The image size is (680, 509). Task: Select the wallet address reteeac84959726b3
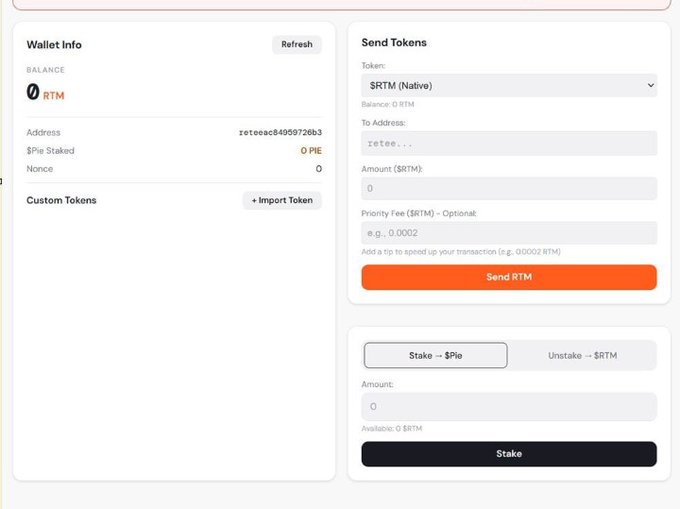pyautogui.click(x=280, y=132)
